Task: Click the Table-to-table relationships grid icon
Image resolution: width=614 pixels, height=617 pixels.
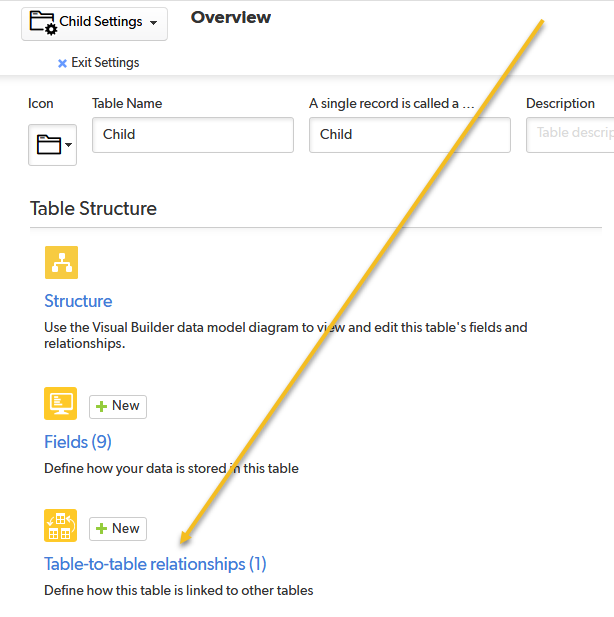Action: pos(61,526)
